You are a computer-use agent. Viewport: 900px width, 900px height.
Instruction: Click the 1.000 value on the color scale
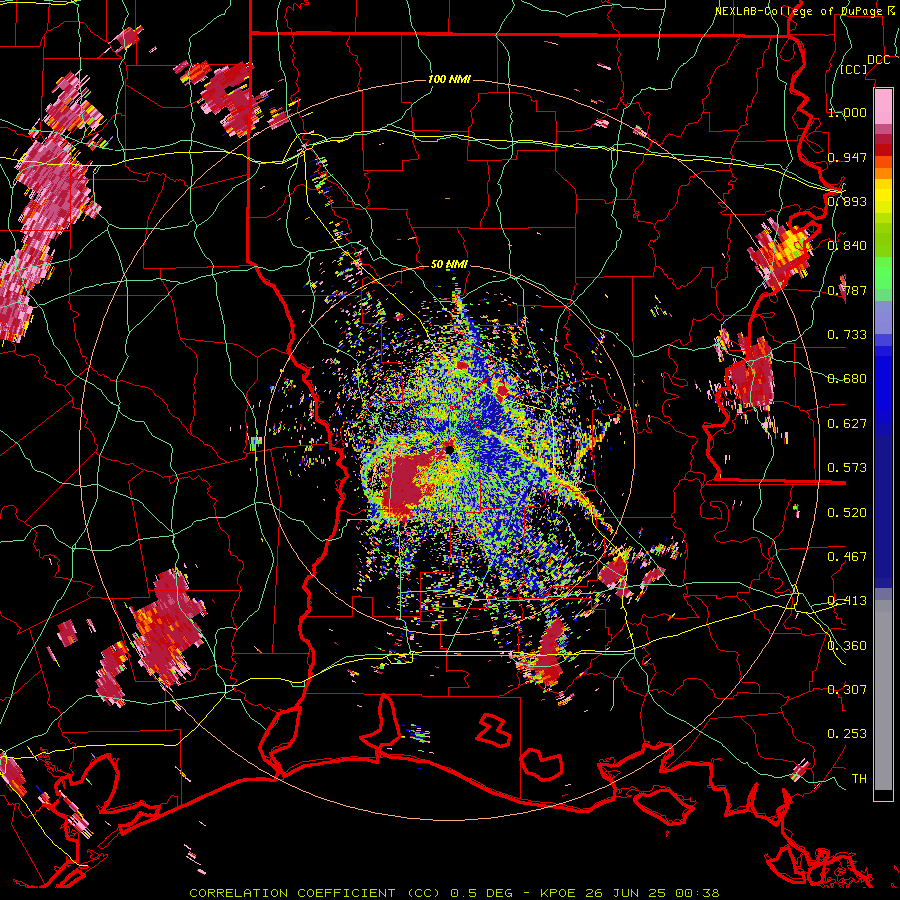click(x=847, y=112)
